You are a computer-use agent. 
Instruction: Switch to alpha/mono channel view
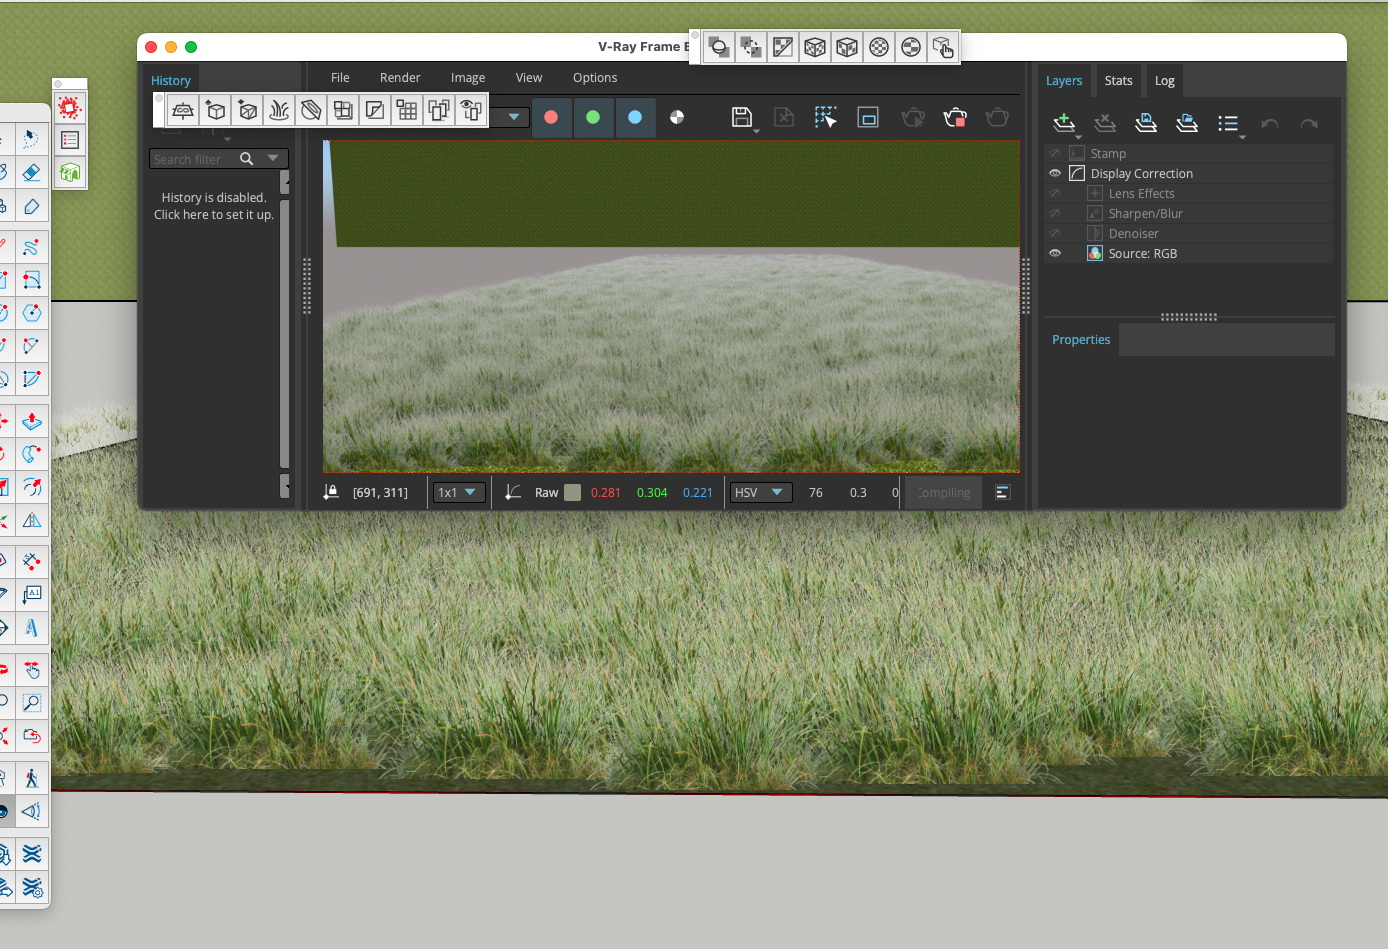677,117
